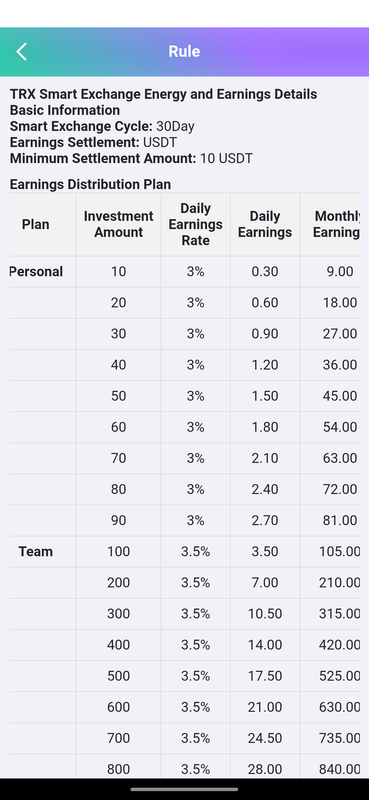The width and height of the screenshot is (369, 800).
Task: Tap the Android navigation gesture bar
Action: tap(184, 789)
